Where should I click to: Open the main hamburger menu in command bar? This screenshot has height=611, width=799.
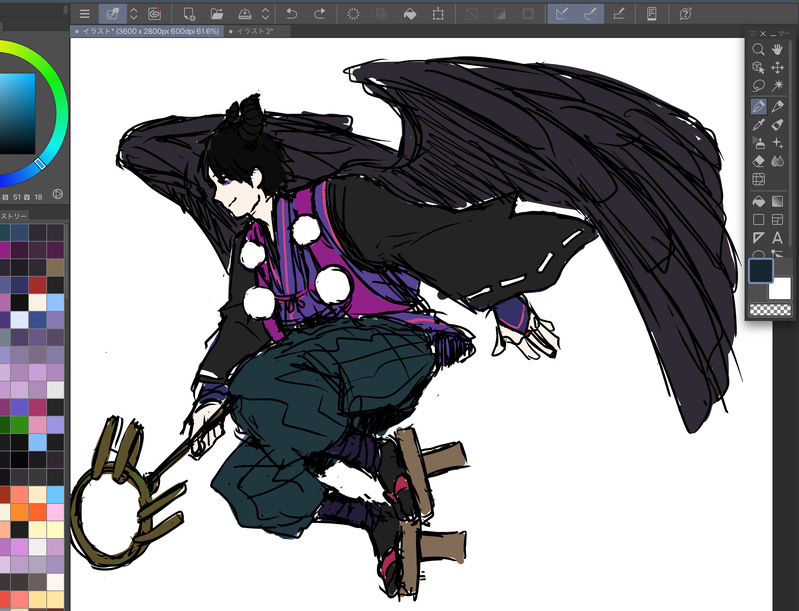coord(85,14)
